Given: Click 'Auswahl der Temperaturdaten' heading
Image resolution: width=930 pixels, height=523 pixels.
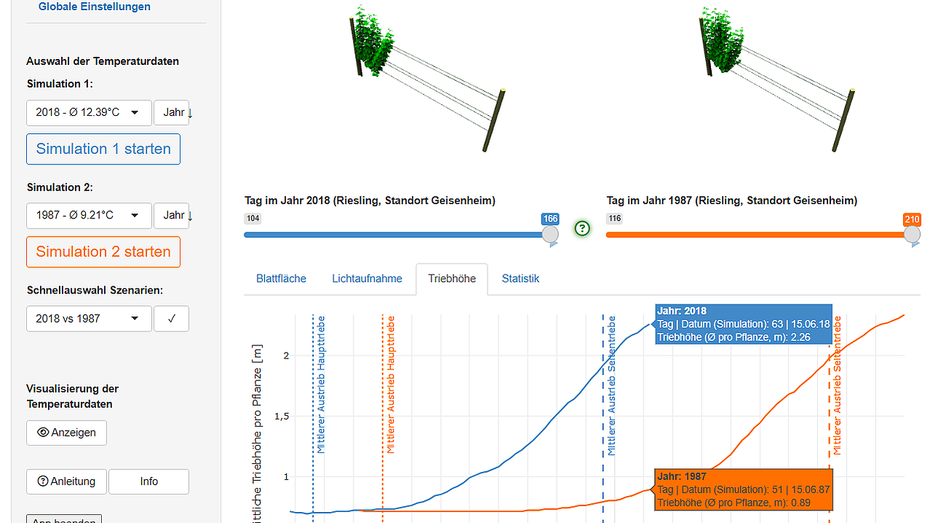Looking at the screenshot, I should pyautogui.click(x=103, y=61).
